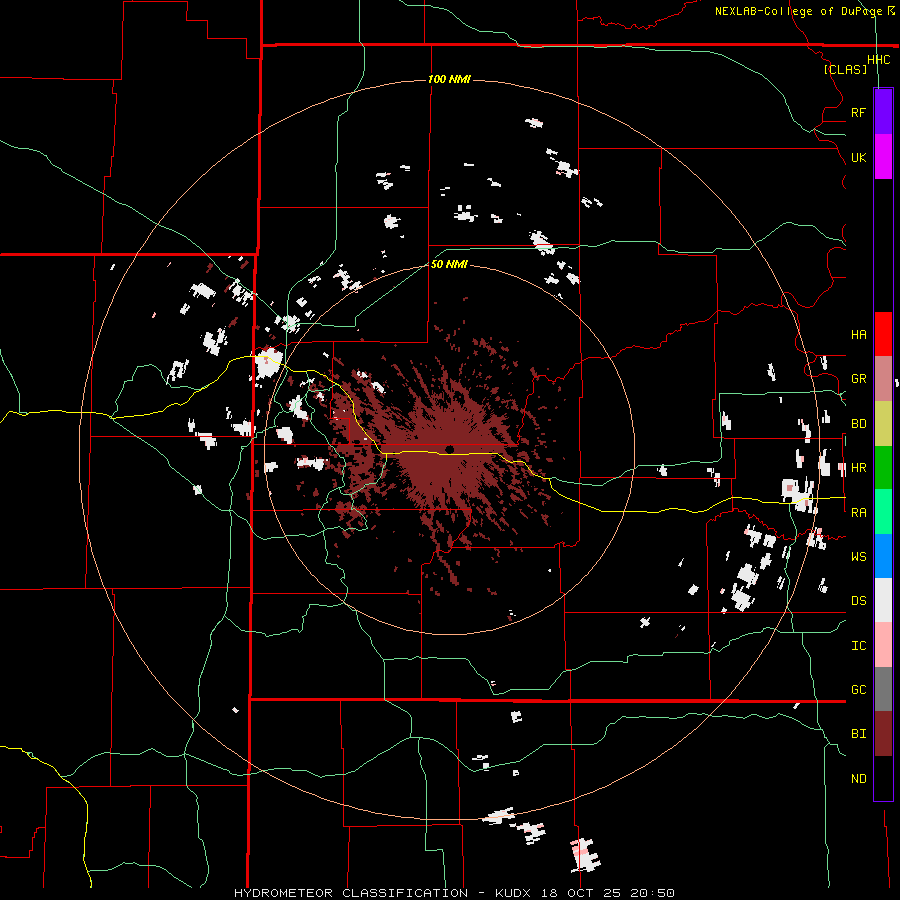The width and height of the screenshot is (900, 900).
Task: Click the GR legend label
Action: (858, 379)
